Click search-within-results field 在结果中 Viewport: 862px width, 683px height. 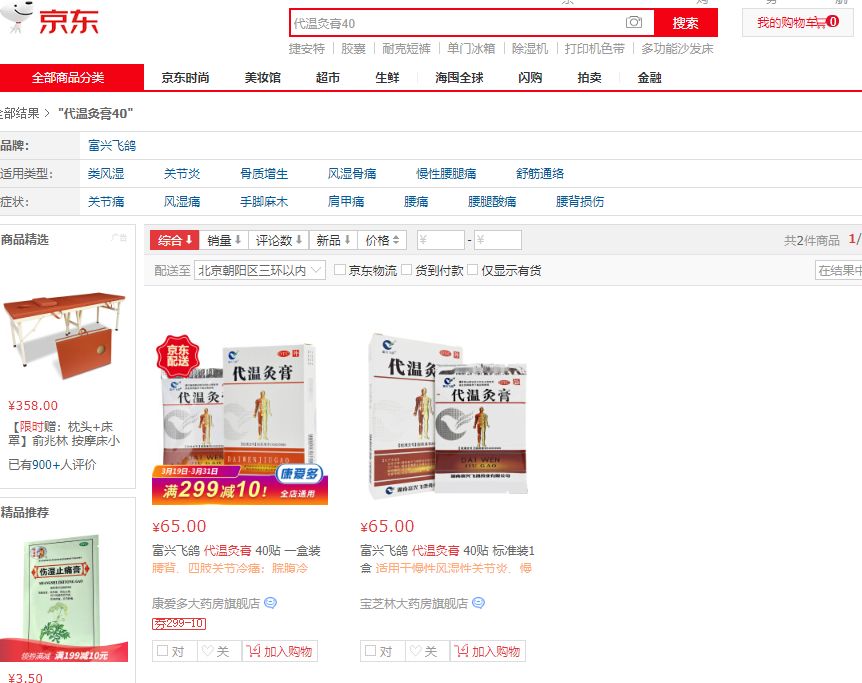(838, 270)
